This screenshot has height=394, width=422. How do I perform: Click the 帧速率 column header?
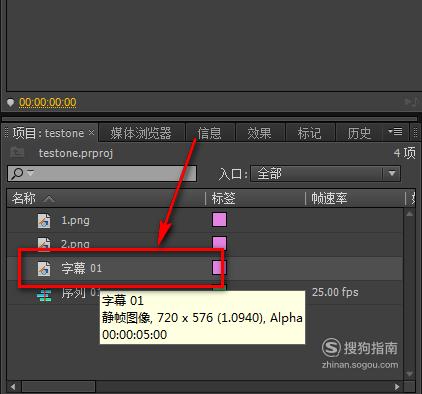pyautogui.click(x=329, y=198)
